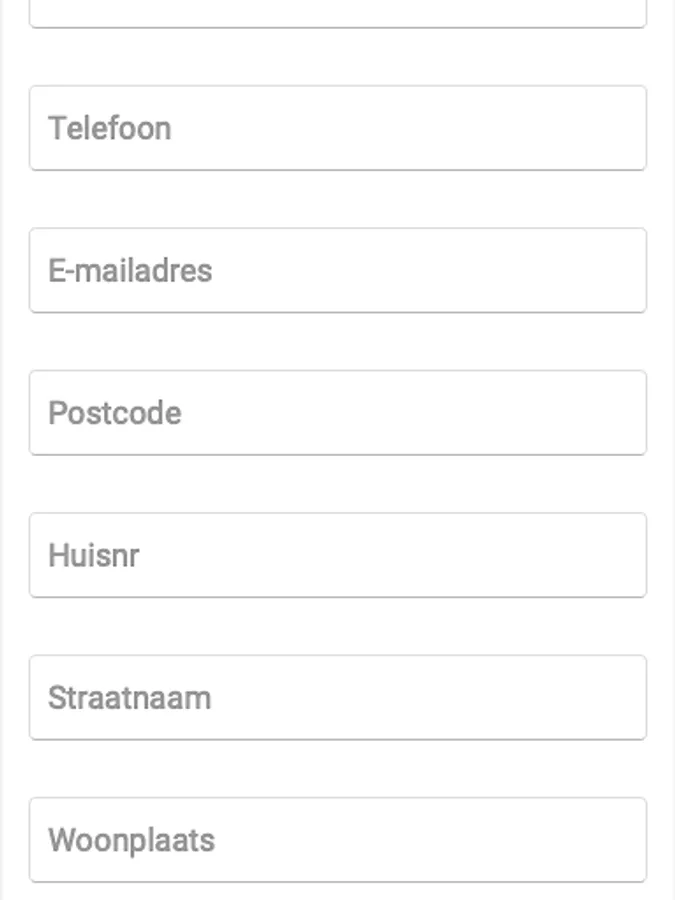
Task: Click the Huisnr placeholder label
Action: coord(94,555)
